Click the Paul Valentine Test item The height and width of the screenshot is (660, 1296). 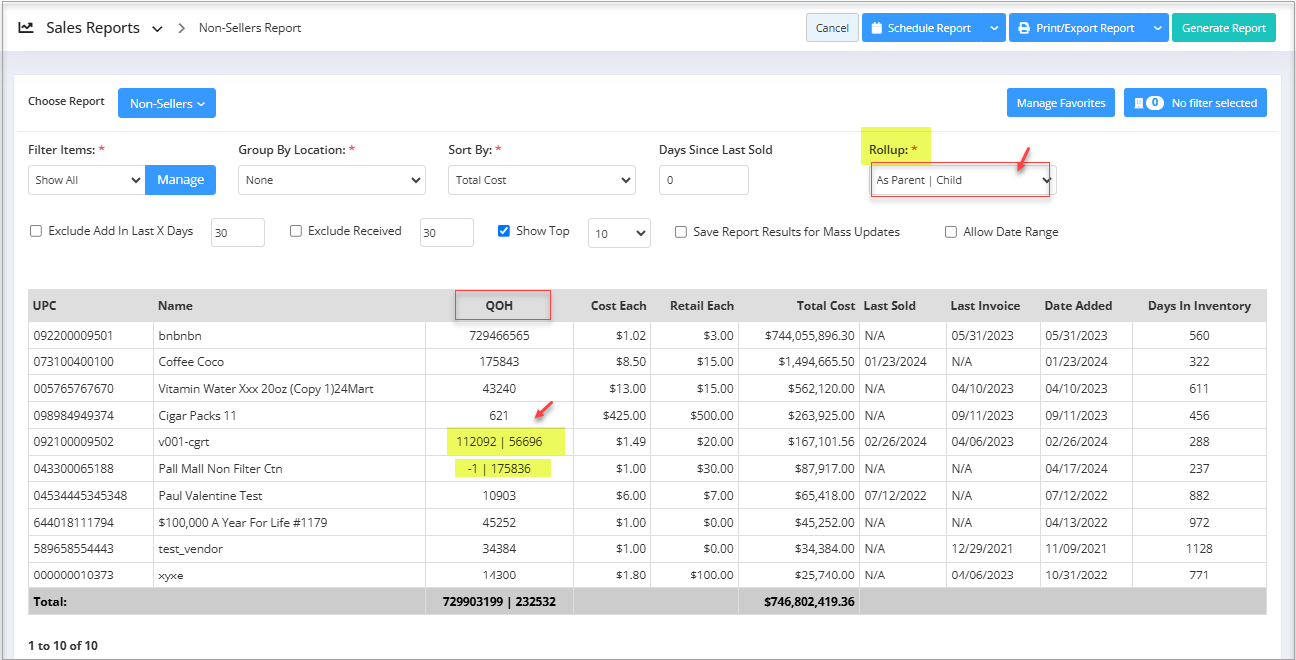point(211,496)
